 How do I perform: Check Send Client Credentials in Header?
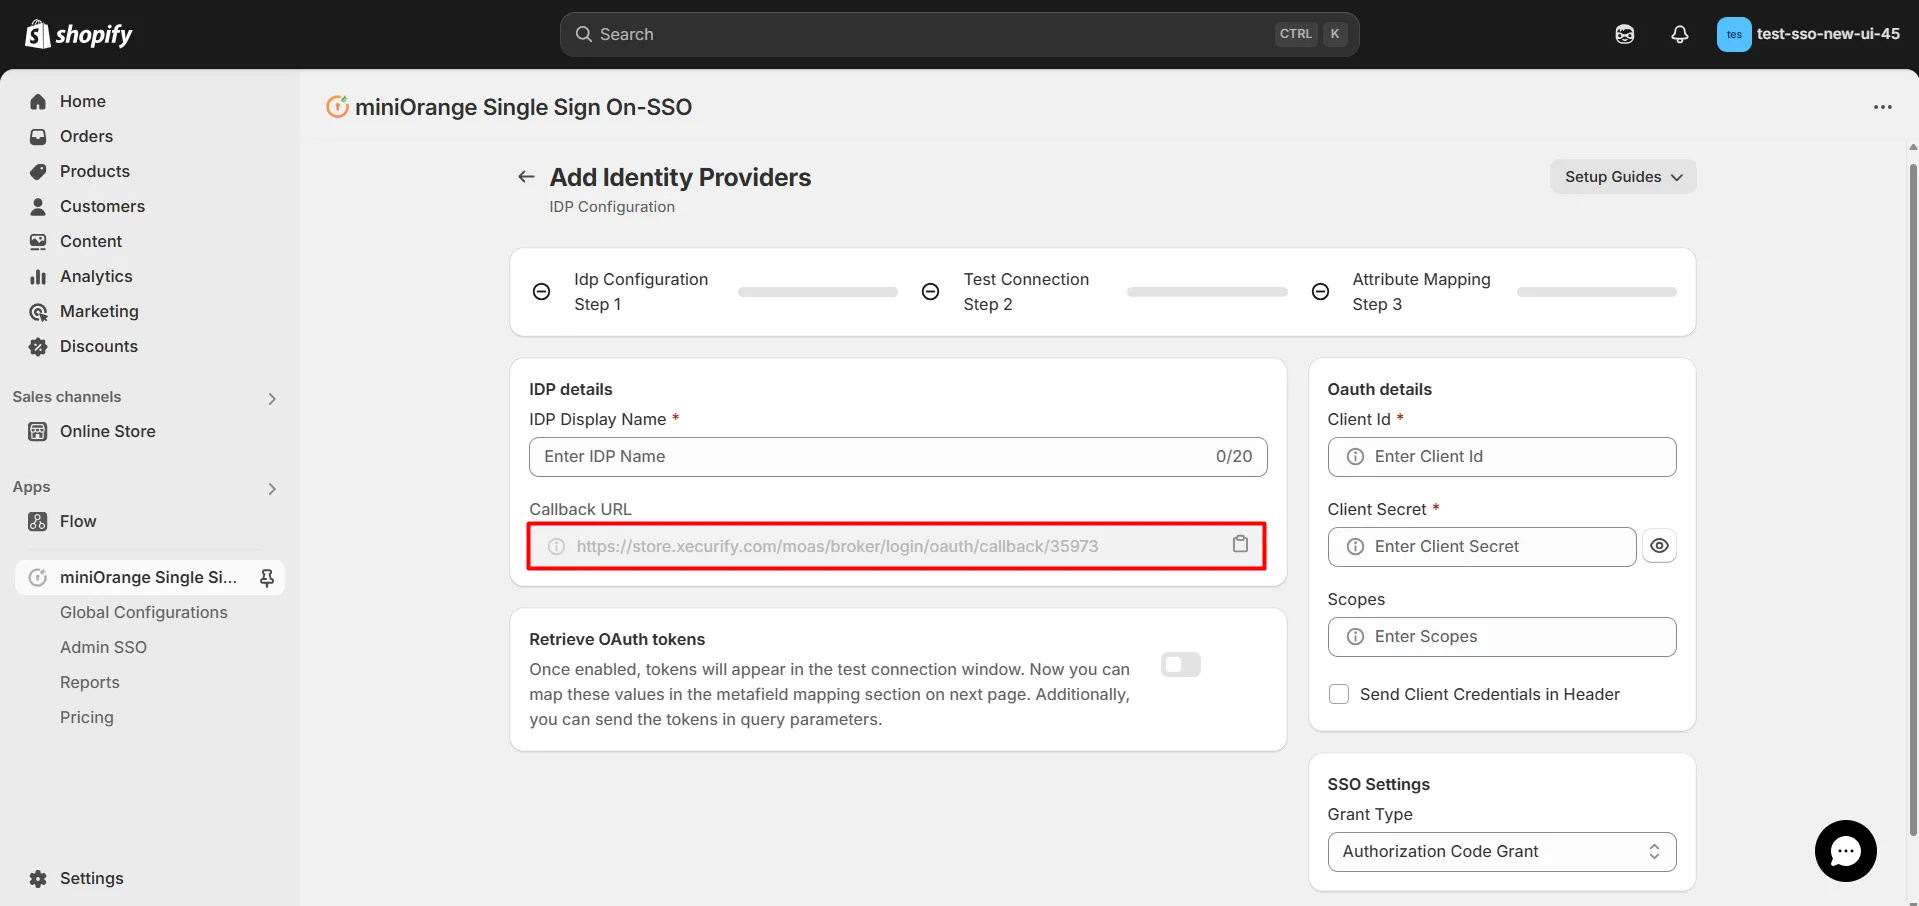point(1339,694)
